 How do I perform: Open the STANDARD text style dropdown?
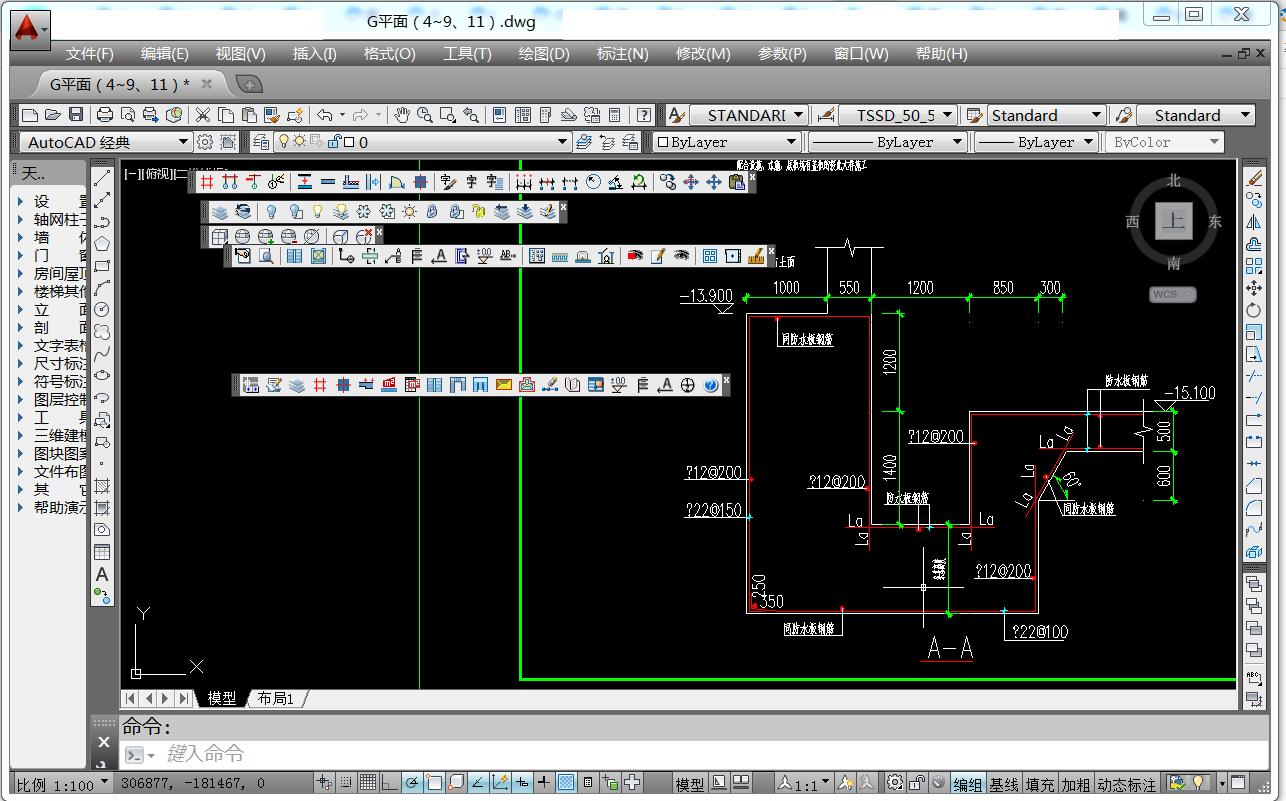[x=748, y=115]
